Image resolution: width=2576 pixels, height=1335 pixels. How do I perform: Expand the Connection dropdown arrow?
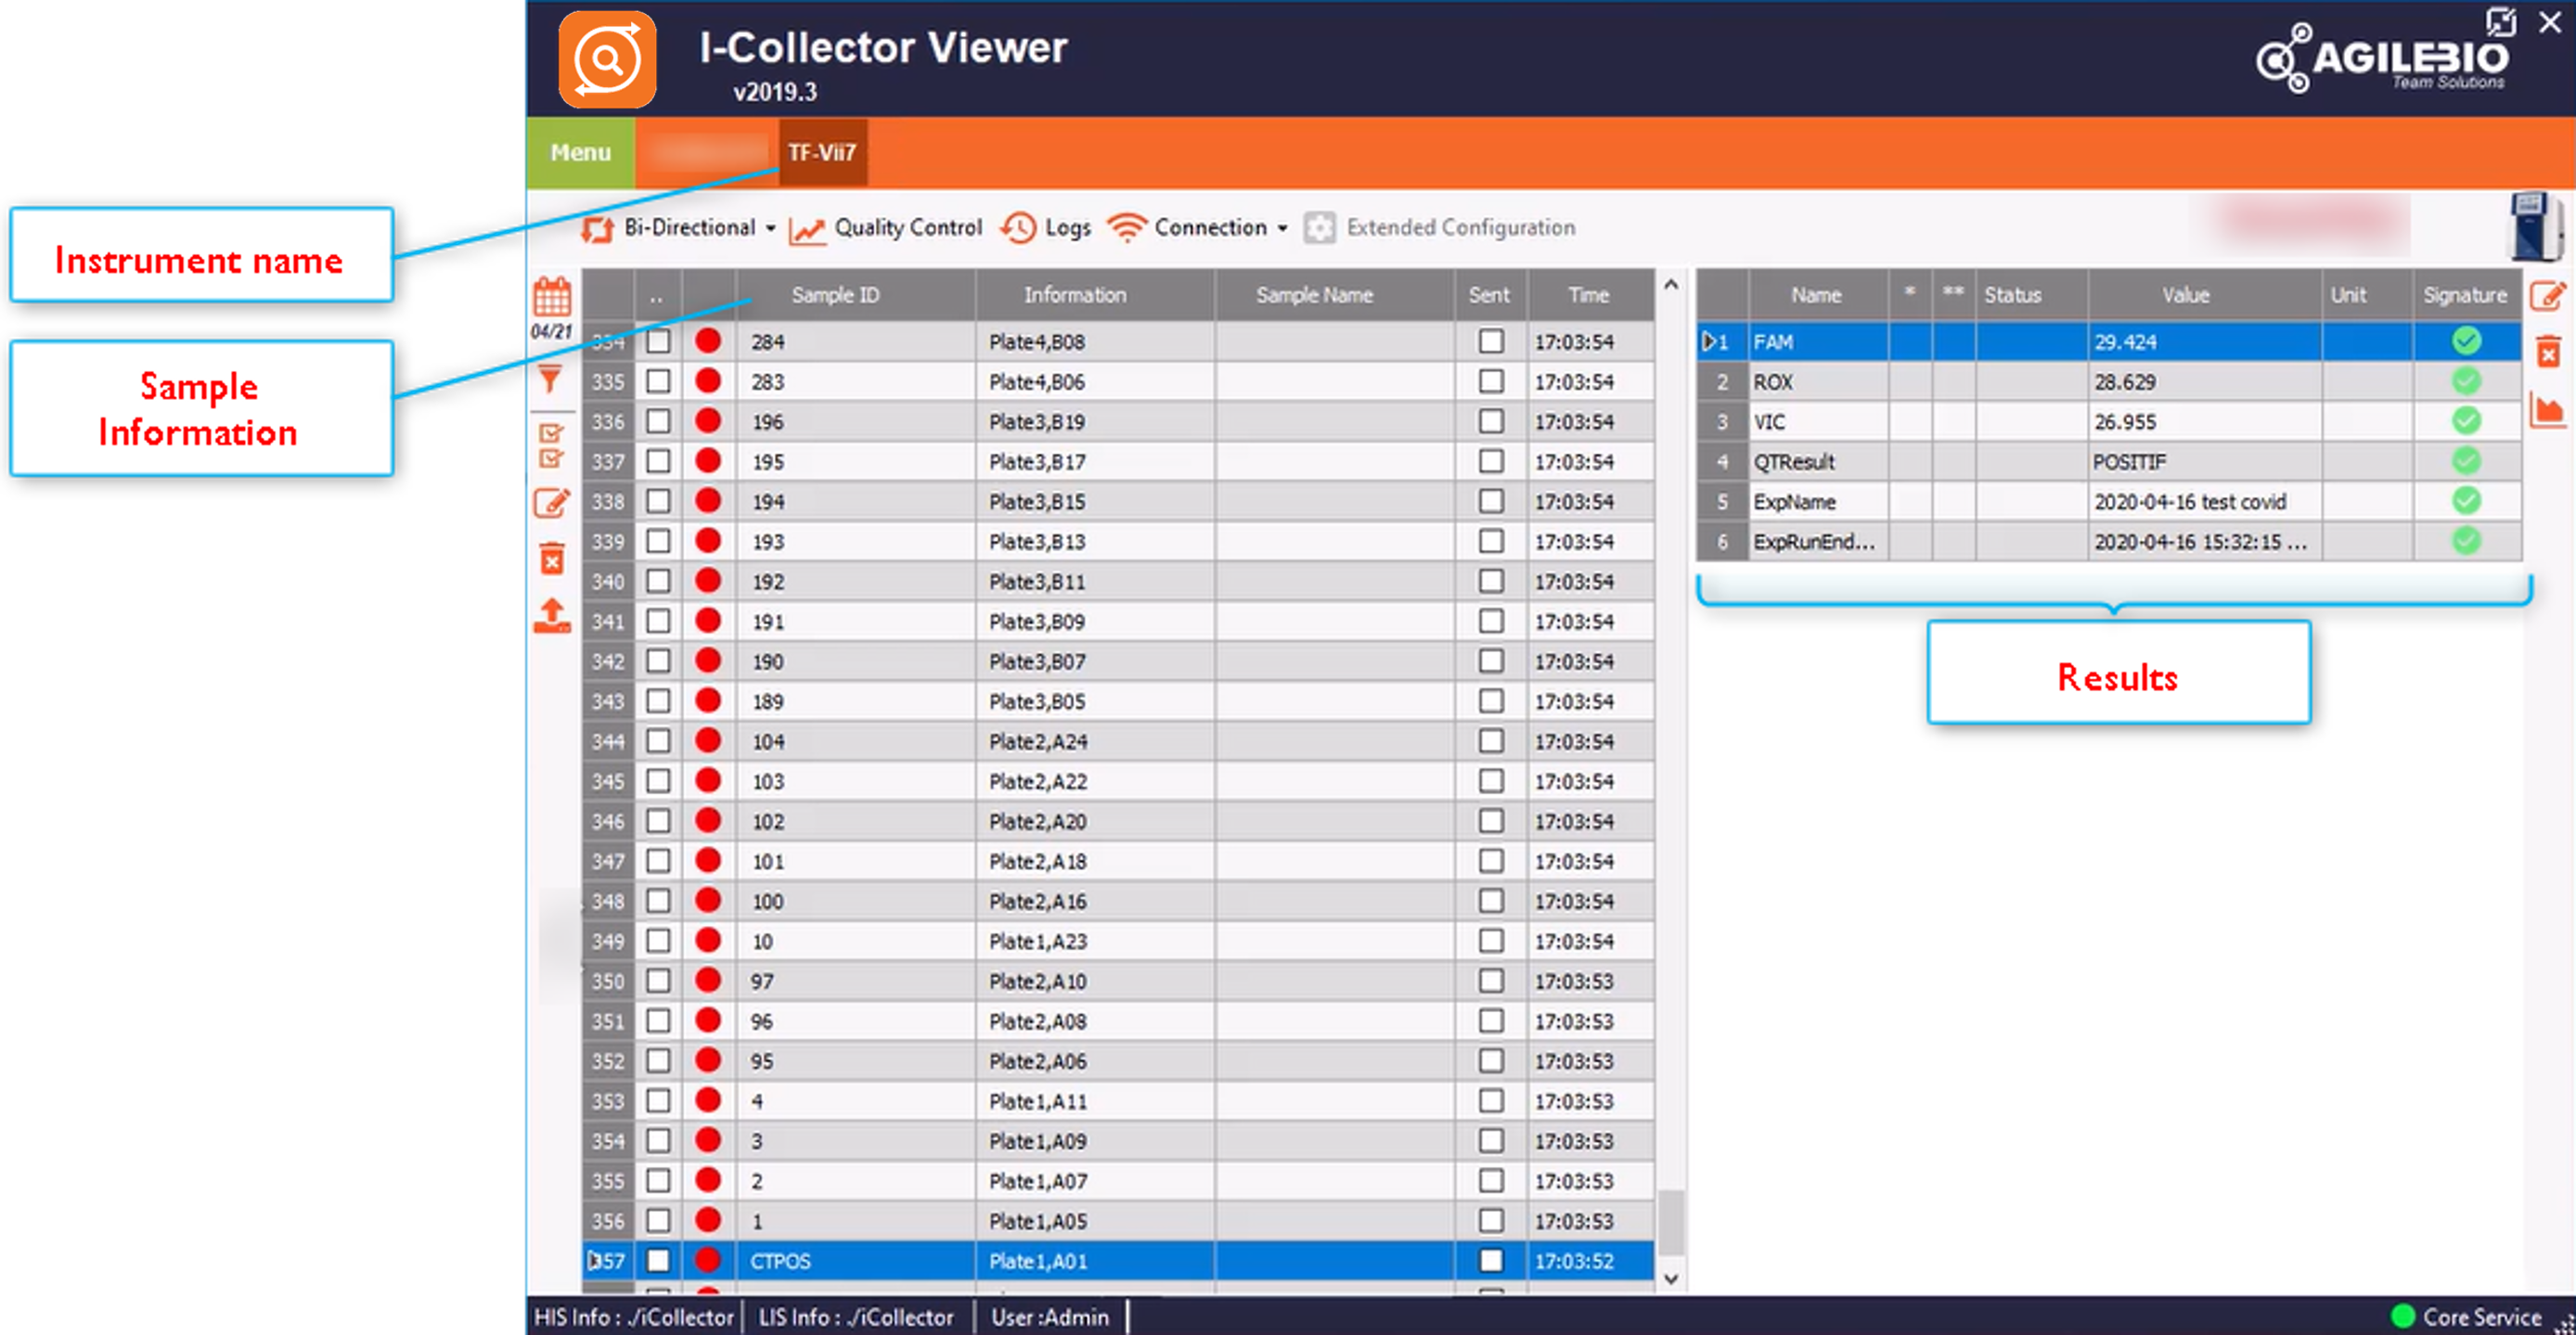click(x=1283, y=229)
